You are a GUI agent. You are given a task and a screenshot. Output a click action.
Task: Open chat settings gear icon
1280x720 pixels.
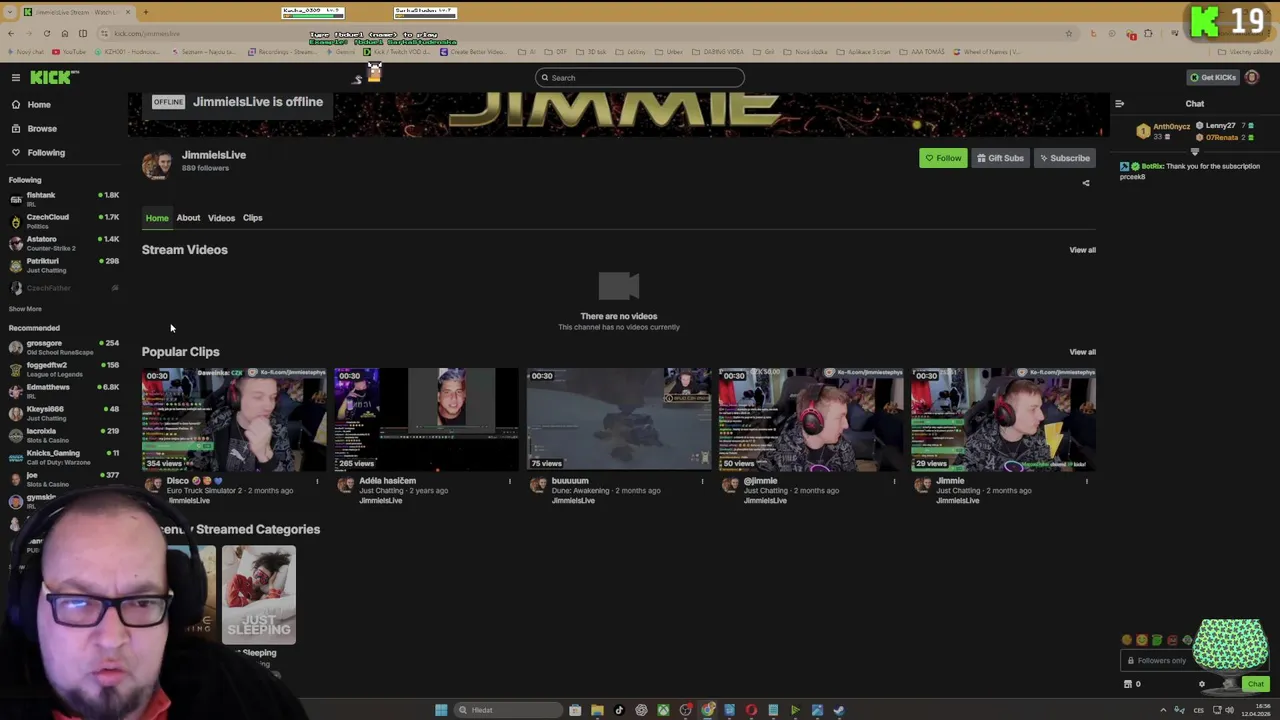tap(1202, 684)
